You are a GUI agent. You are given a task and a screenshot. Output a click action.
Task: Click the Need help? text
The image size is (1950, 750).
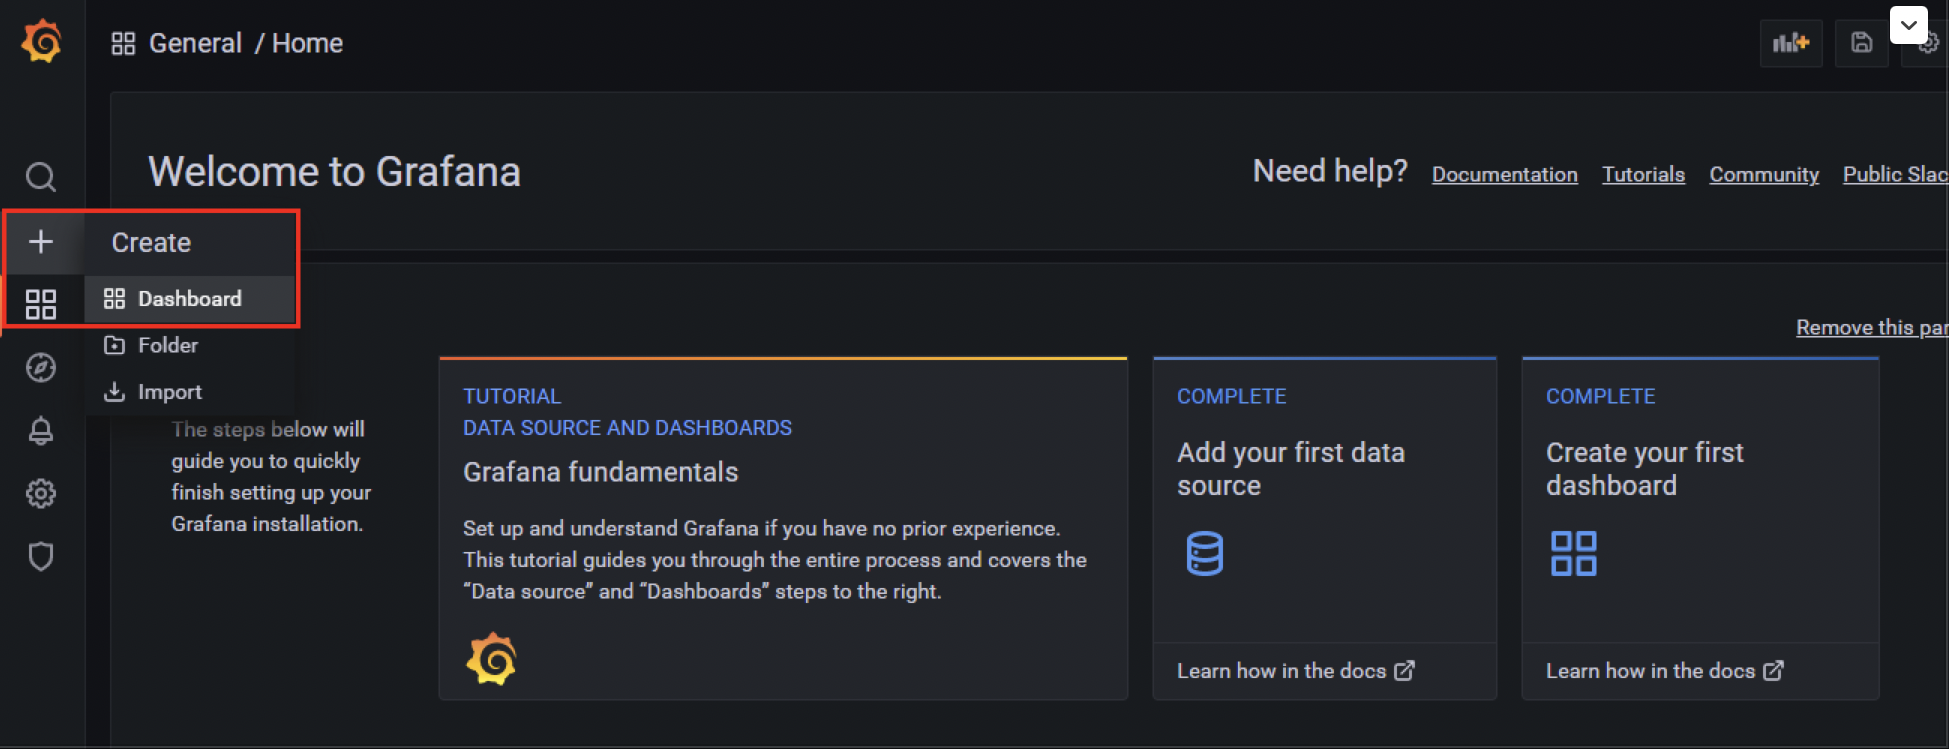(x=1330, y=171)
